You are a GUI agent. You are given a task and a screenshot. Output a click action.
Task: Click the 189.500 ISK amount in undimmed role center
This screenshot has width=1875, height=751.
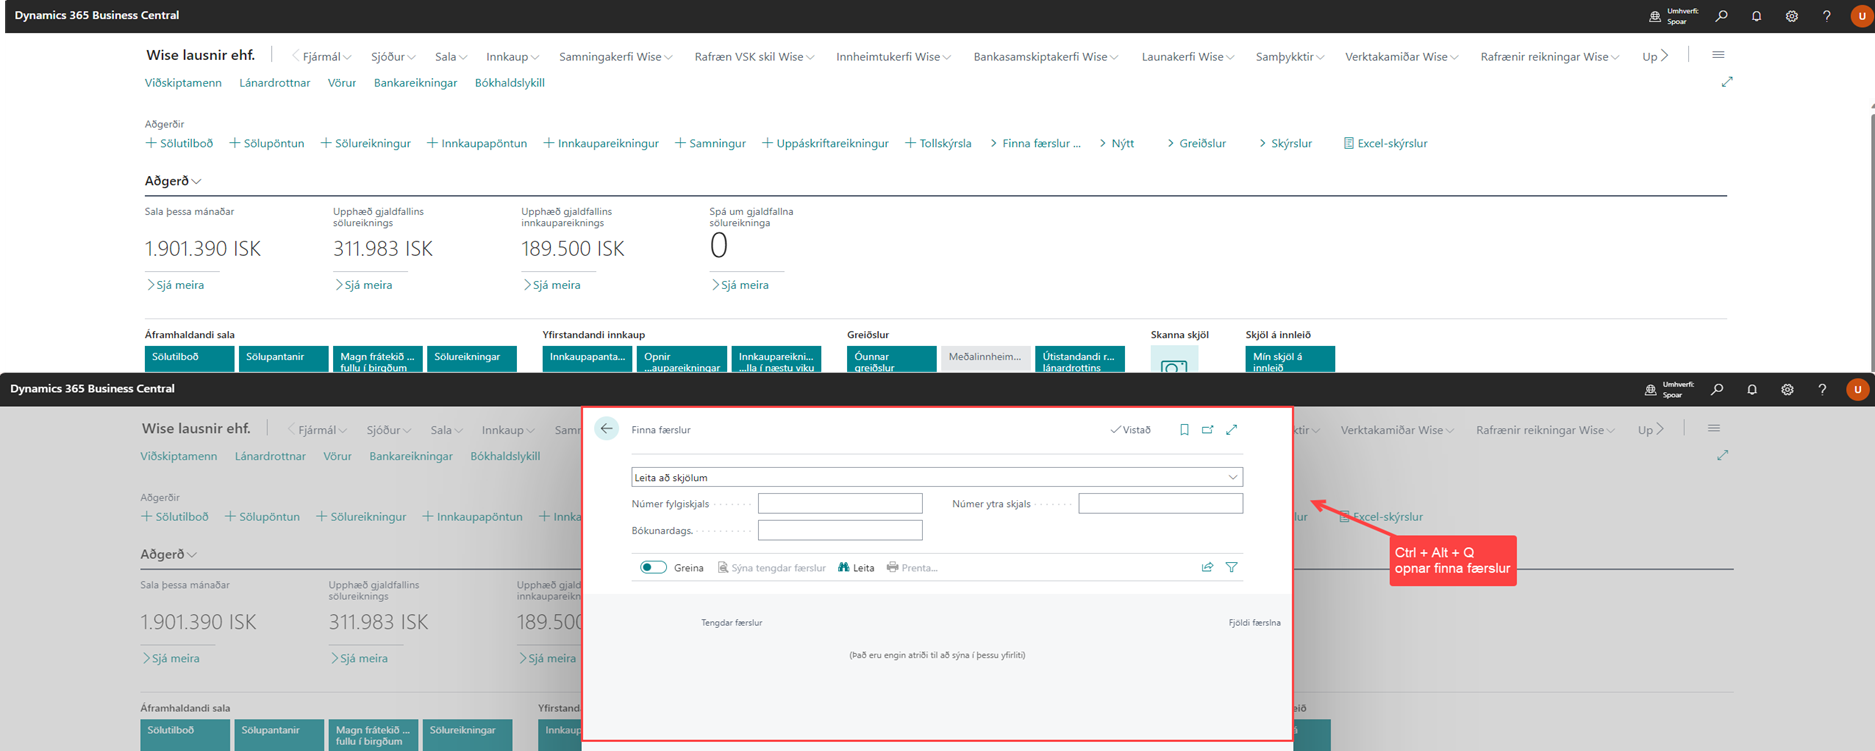(x=573, y=248)
